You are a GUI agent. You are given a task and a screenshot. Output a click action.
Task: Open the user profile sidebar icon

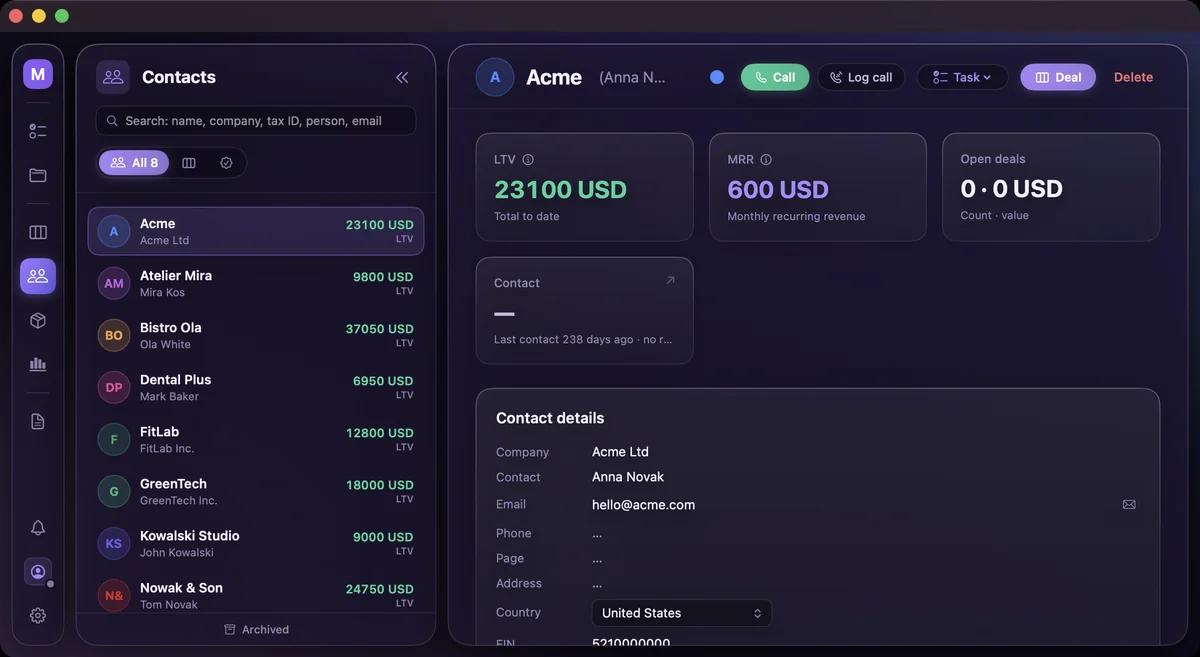tap(38, 572)
